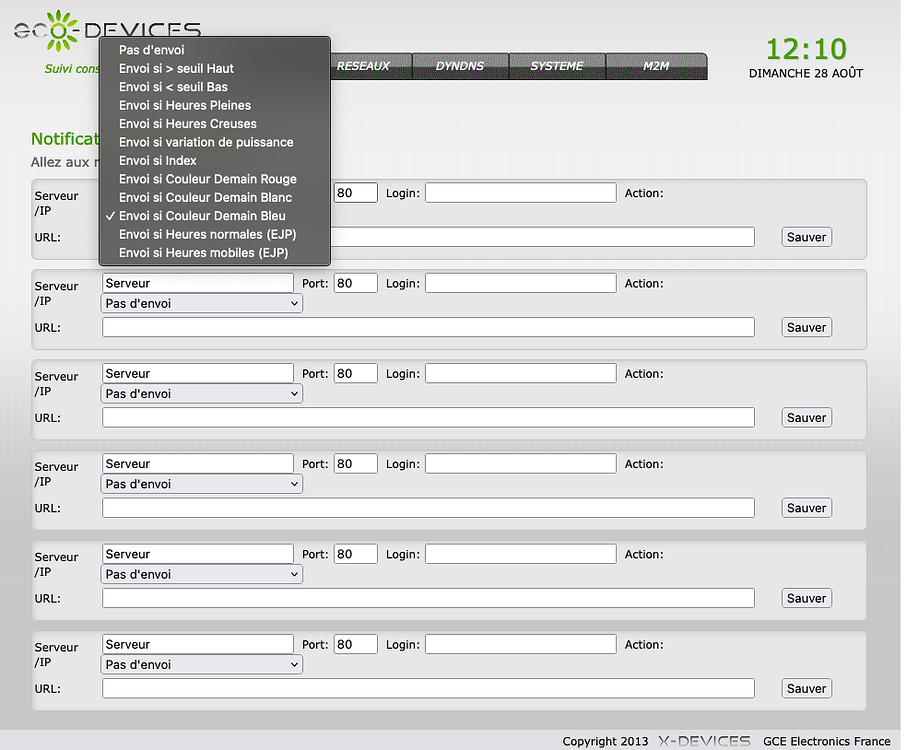906x750 pixels.
Task: Select 'Pas d'envoi' in open dropdown
Action: (151, 50)
